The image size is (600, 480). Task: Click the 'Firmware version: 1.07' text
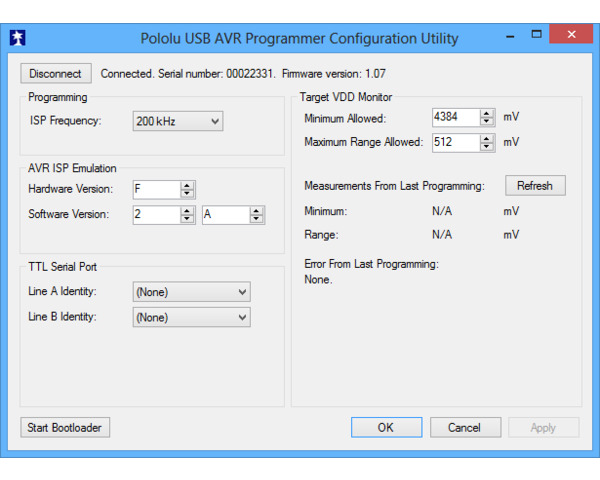tap(334, 73)
